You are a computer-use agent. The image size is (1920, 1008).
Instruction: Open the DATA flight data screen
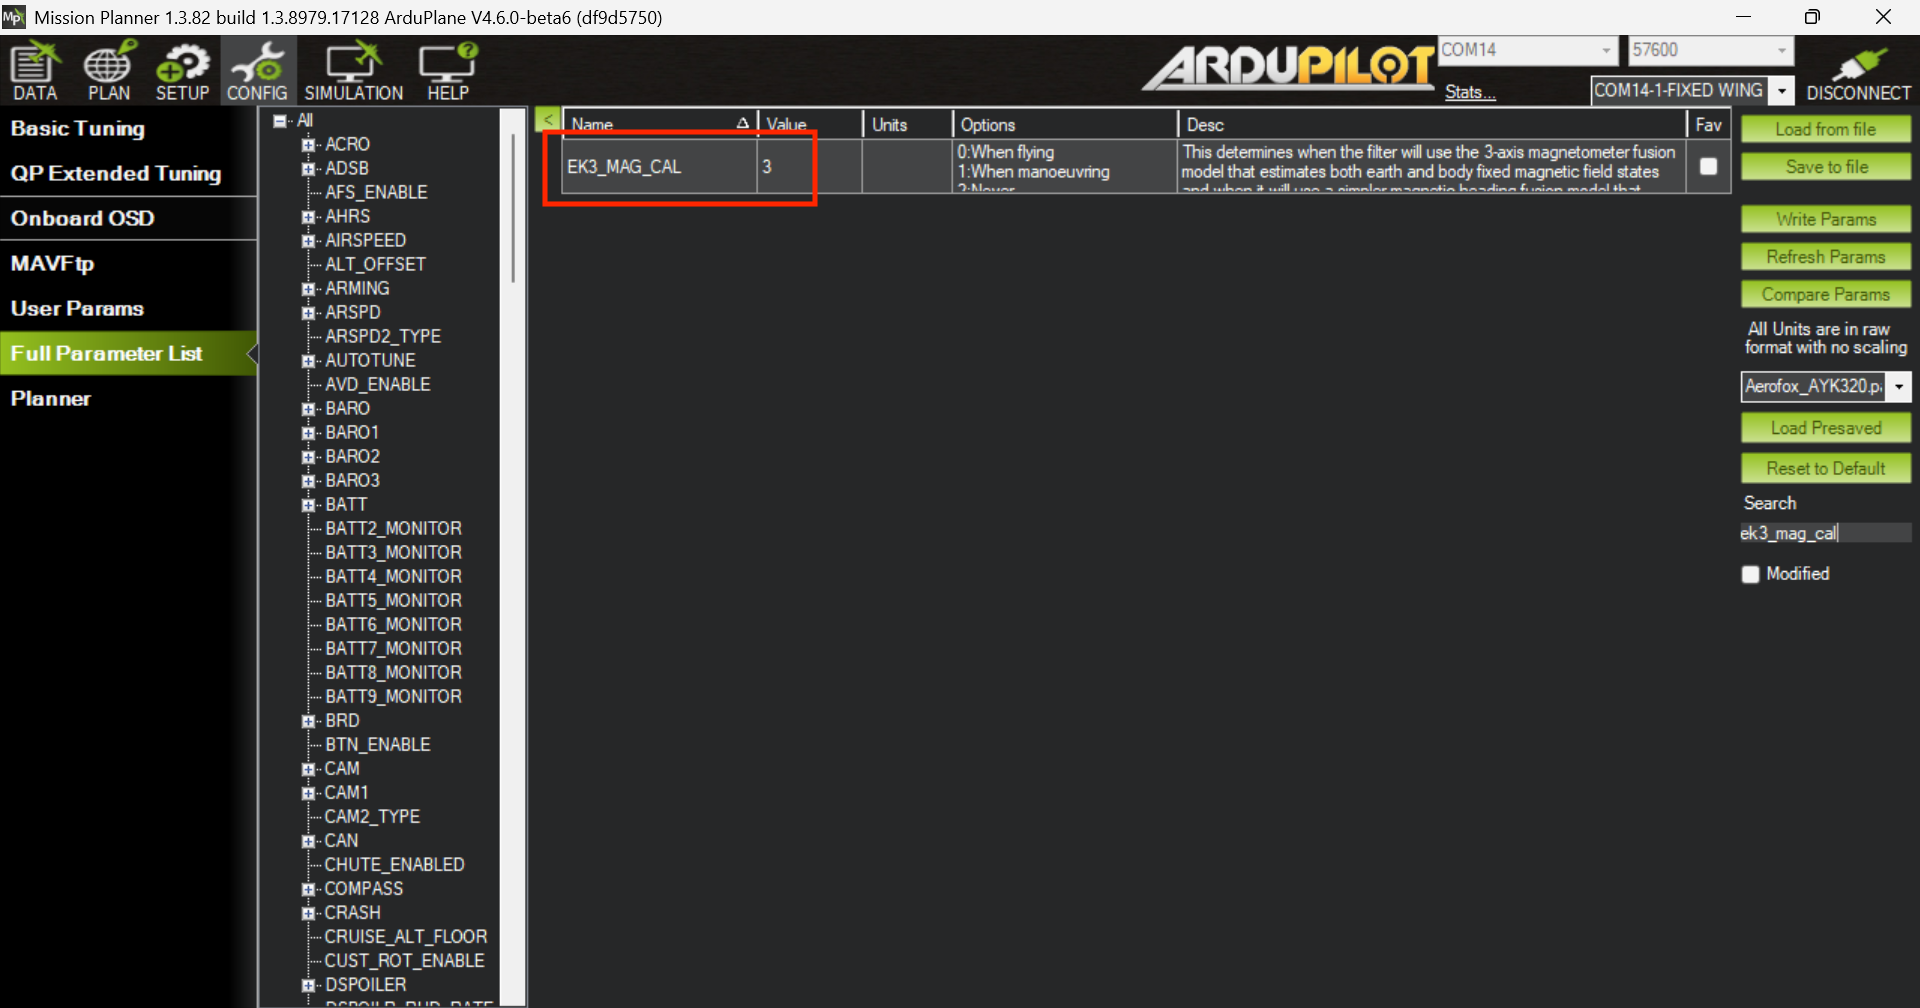point(35,71)
